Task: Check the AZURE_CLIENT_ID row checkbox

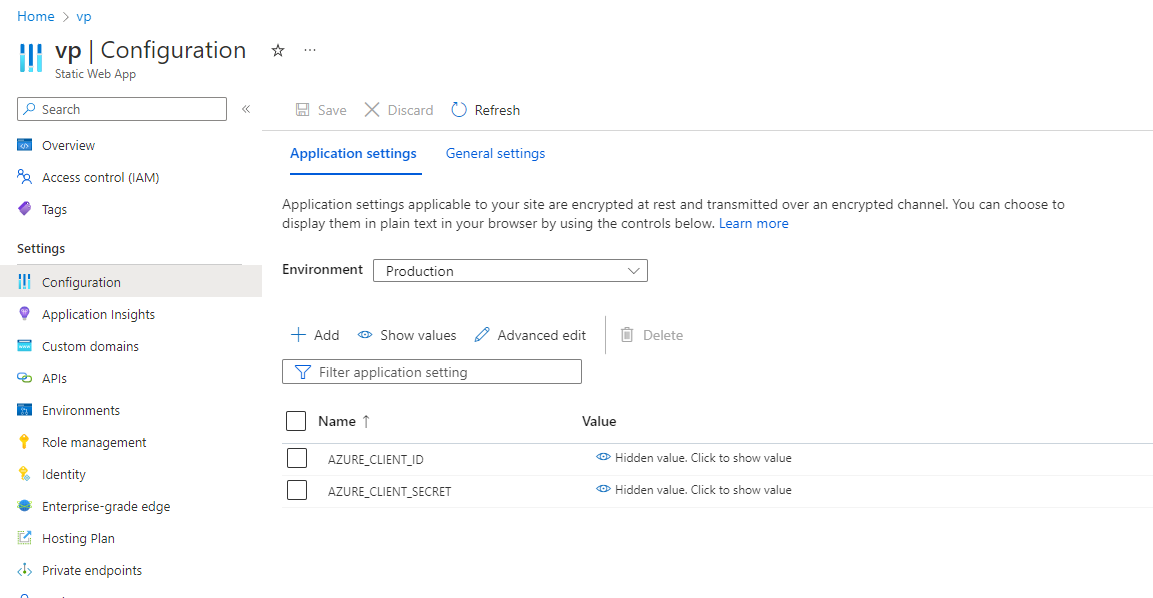Action: 296,458
